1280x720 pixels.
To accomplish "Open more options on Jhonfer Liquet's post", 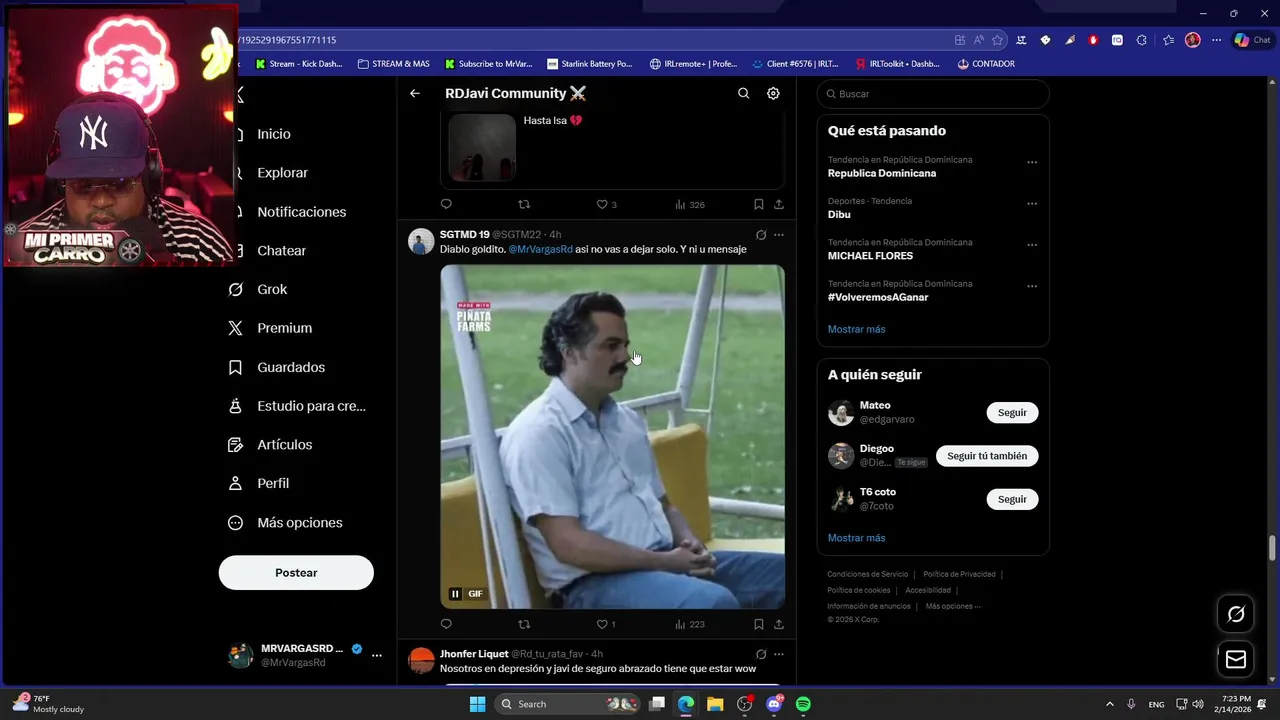I will point(779,654).
